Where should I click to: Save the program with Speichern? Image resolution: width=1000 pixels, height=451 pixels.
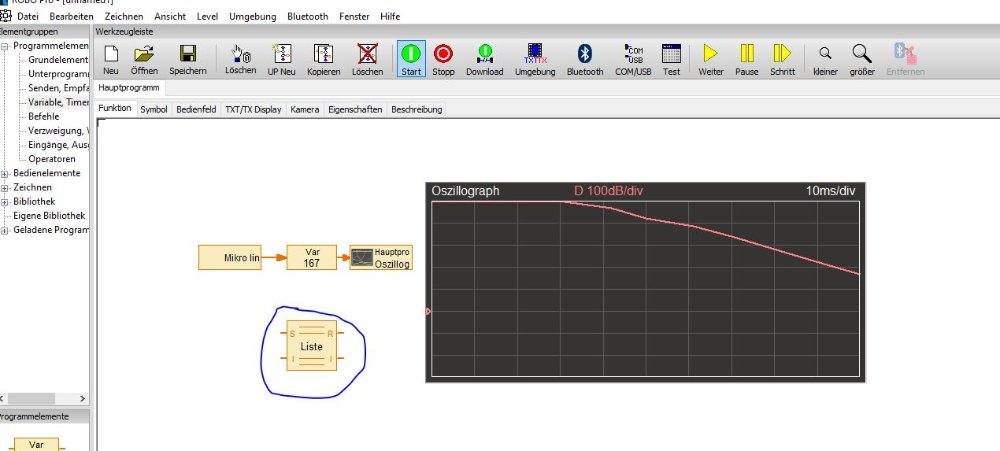(x=188, y=60)
